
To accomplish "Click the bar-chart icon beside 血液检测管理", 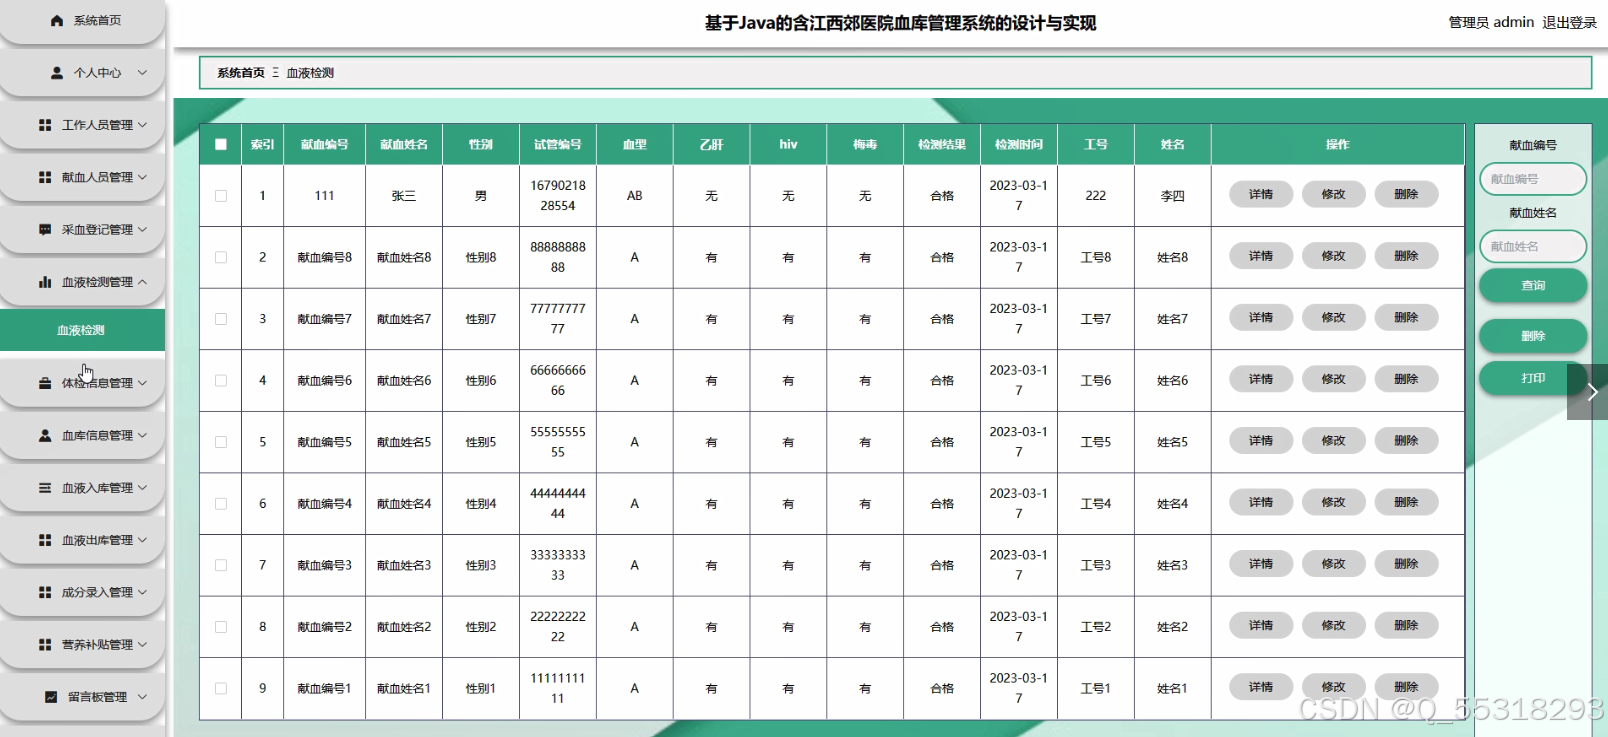I will tap(45, 282).
